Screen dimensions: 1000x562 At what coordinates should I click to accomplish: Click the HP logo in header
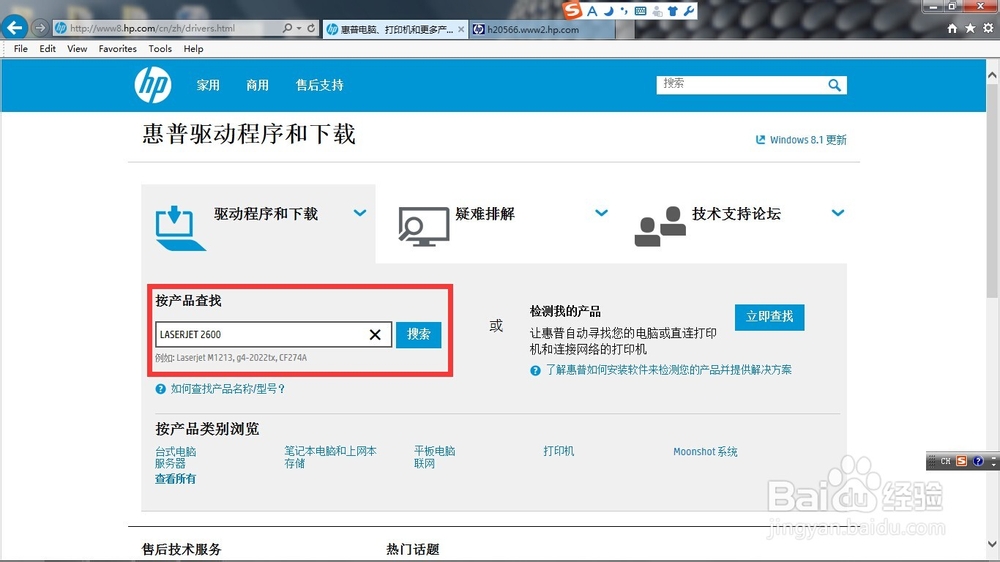point(153,85)
